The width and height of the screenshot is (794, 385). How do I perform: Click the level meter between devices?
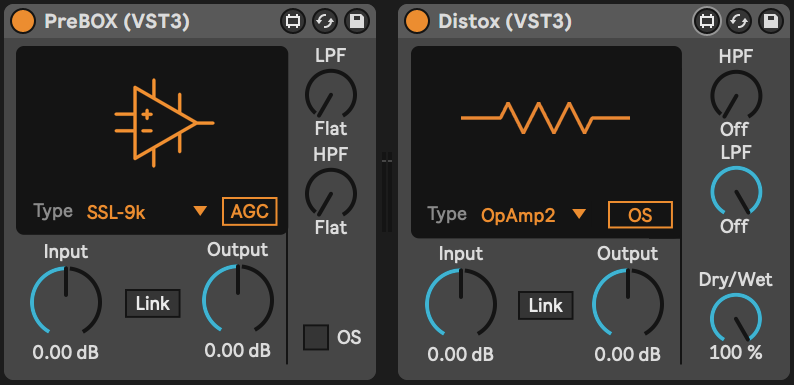tap(387, 191)
